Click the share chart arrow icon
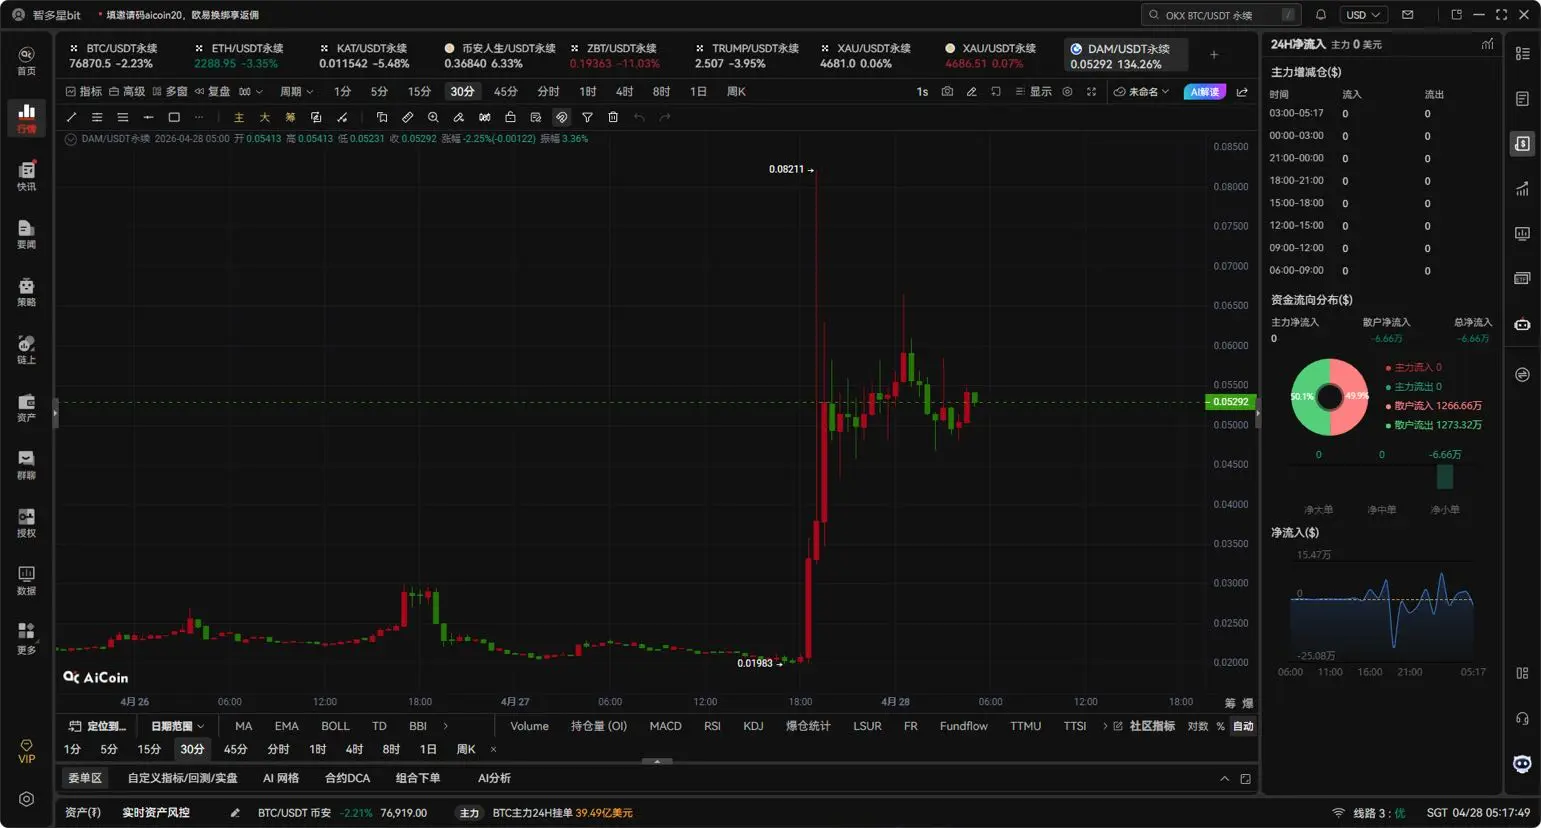This screenshot has height=828, width=1541. click(x=1242, y=91)
